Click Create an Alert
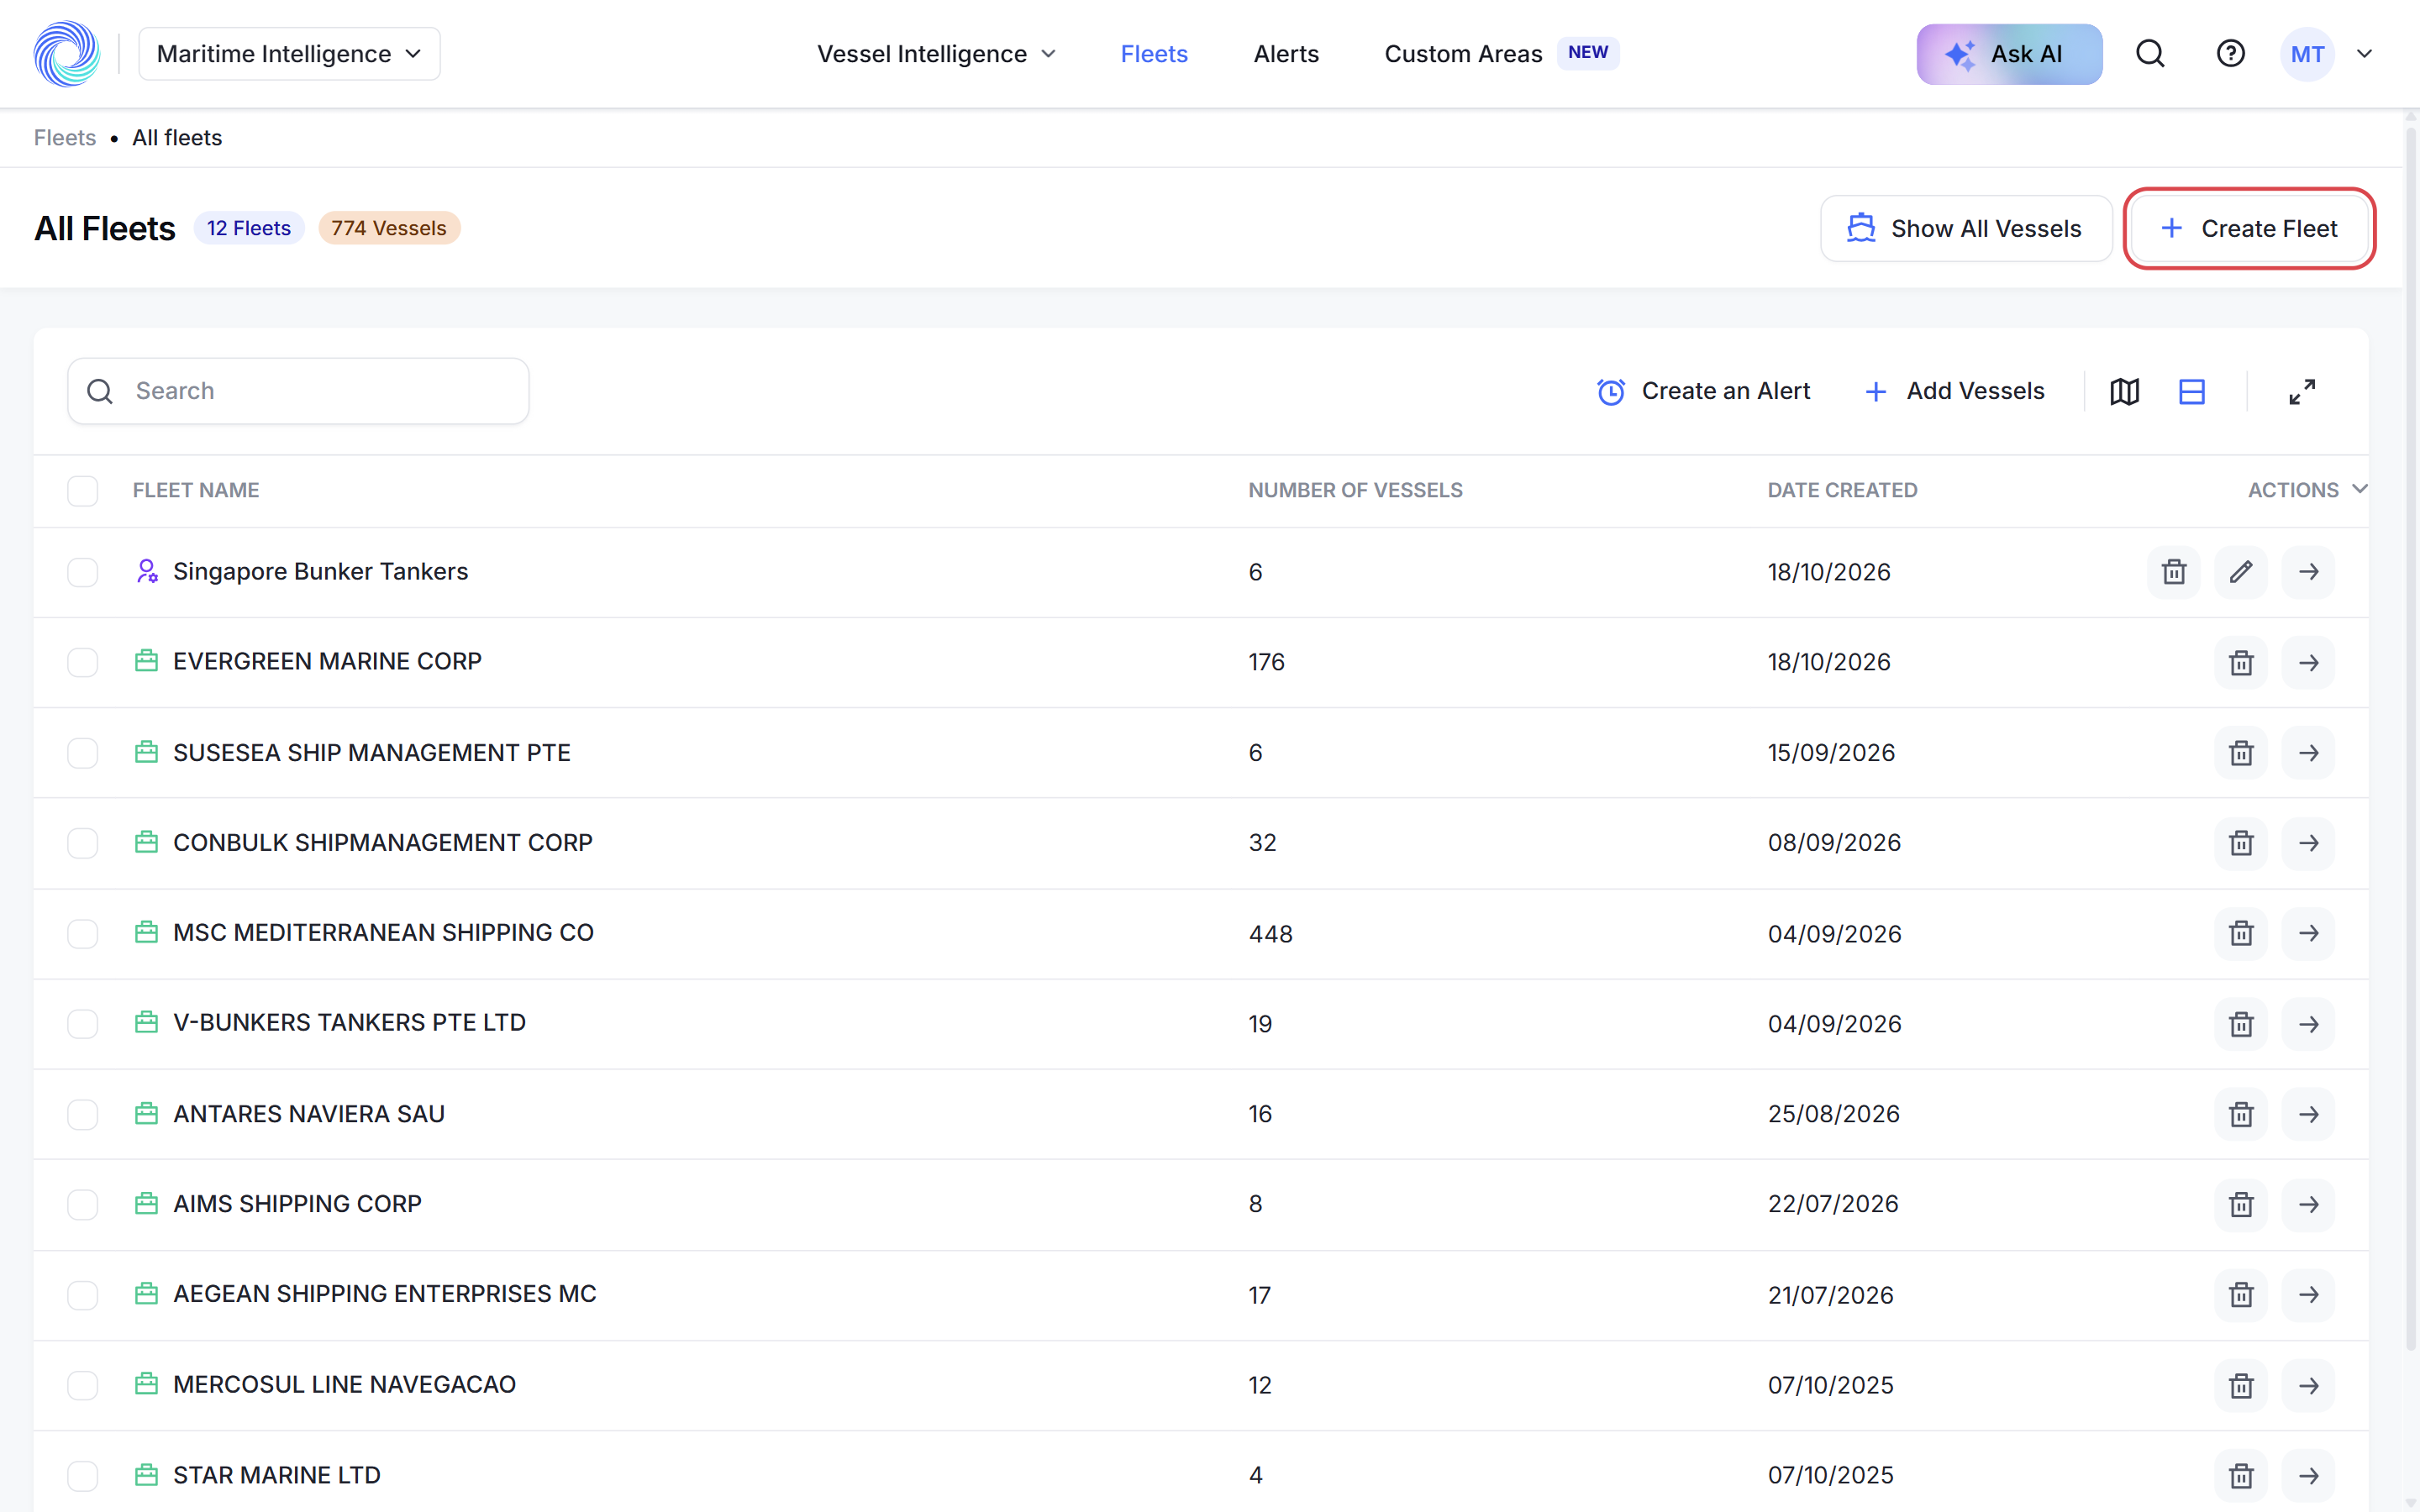 point(1703,391)
